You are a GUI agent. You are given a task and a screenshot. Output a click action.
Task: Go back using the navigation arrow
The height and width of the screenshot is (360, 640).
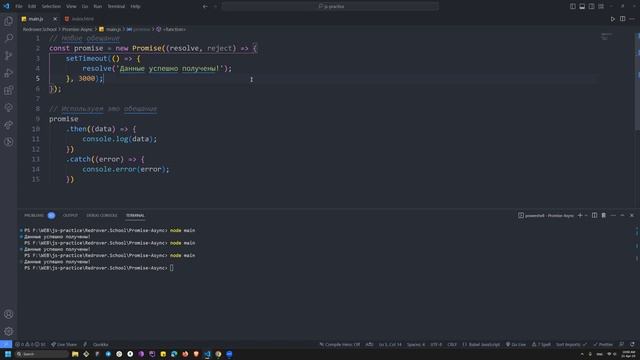(x=205, y=7)
